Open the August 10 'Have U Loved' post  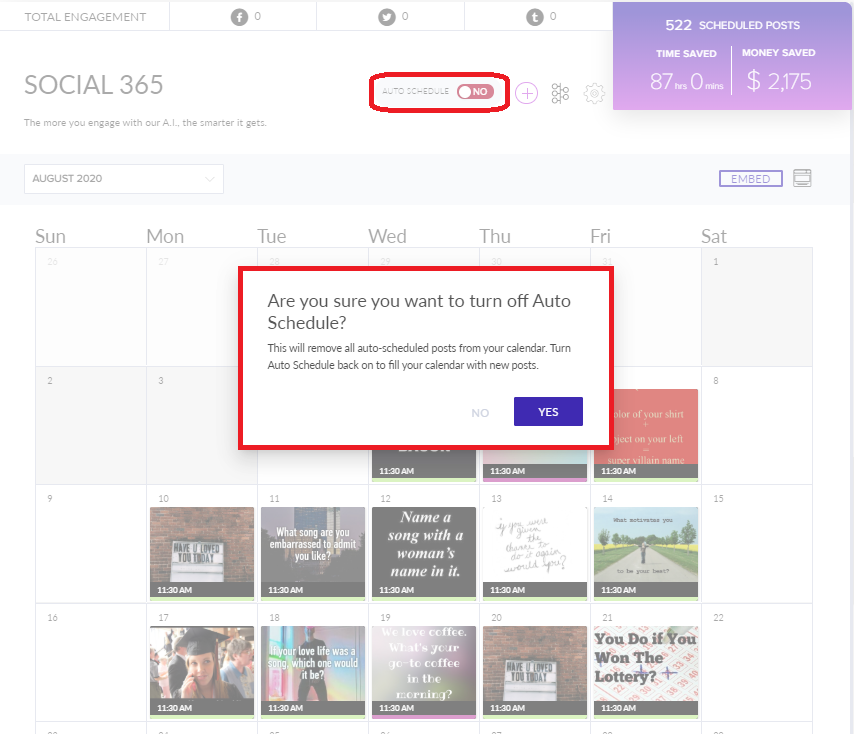click(x=202, y=553)
